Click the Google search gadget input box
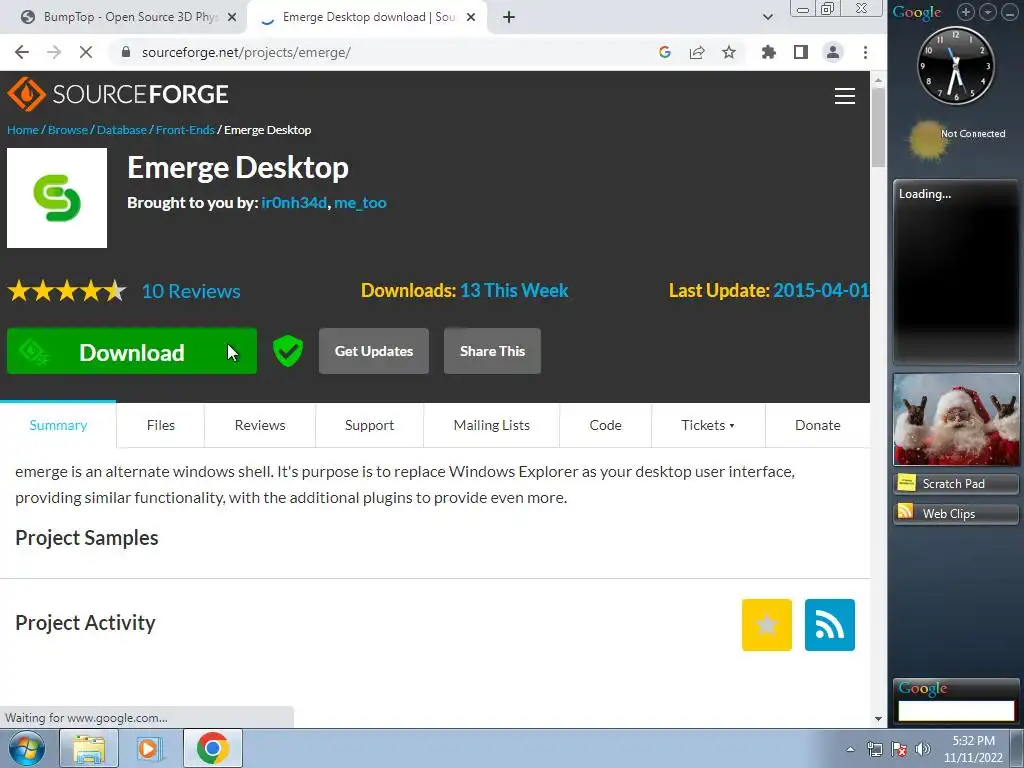Viewport: 1024px width, 768px height. point(956,711)
